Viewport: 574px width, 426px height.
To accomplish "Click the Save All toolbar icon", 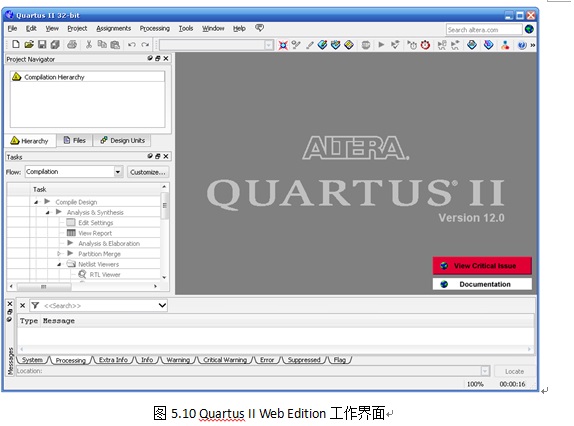I will tap(55, 44).
